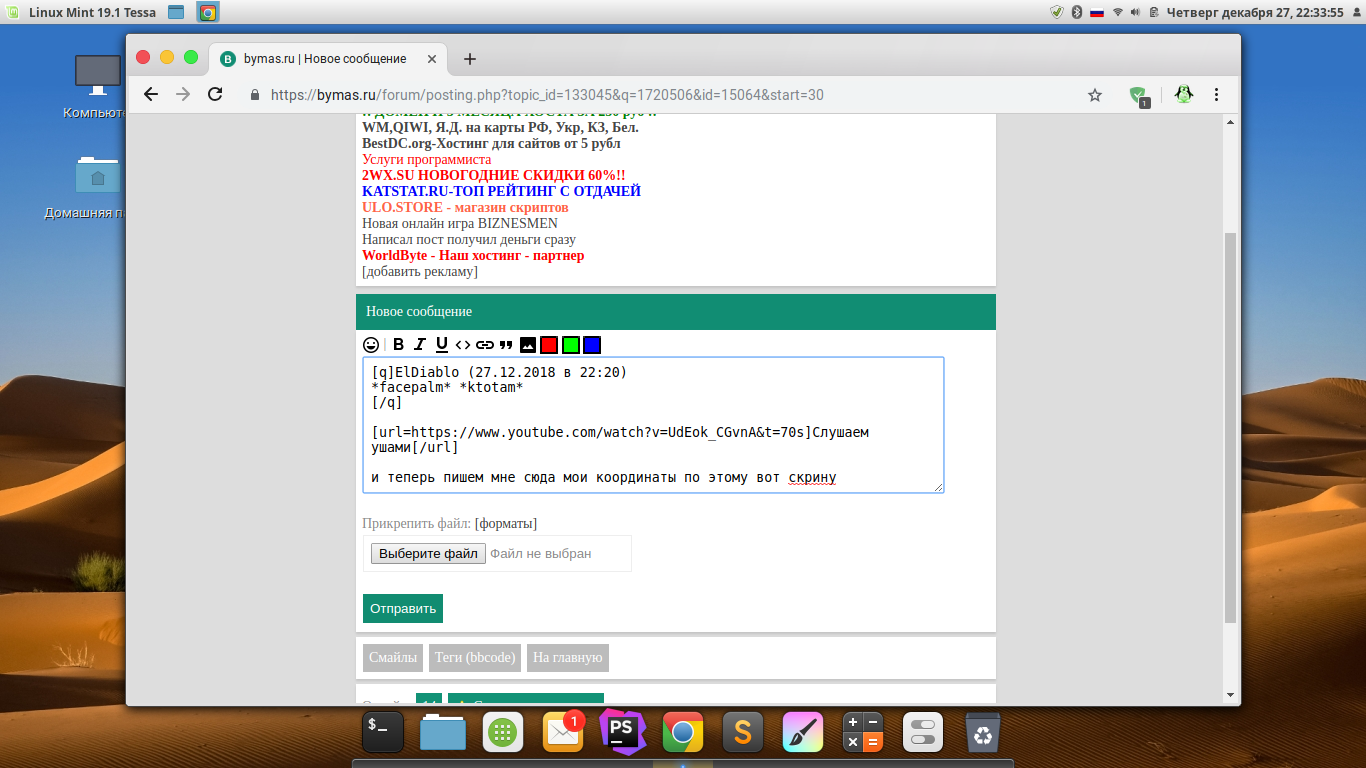1366x768 pixels.
Task: Expand the Теги (bbcode) list
Action: pos(475,658)
